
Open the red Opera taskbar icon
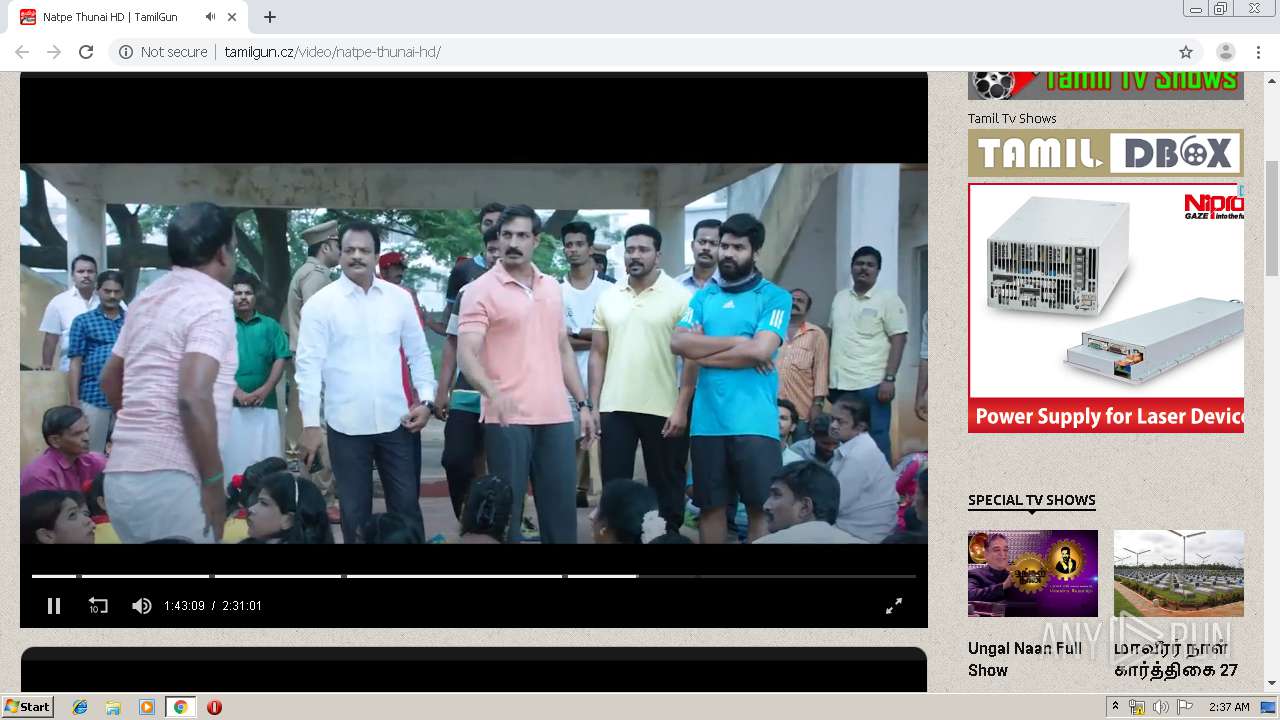(214, 707)
